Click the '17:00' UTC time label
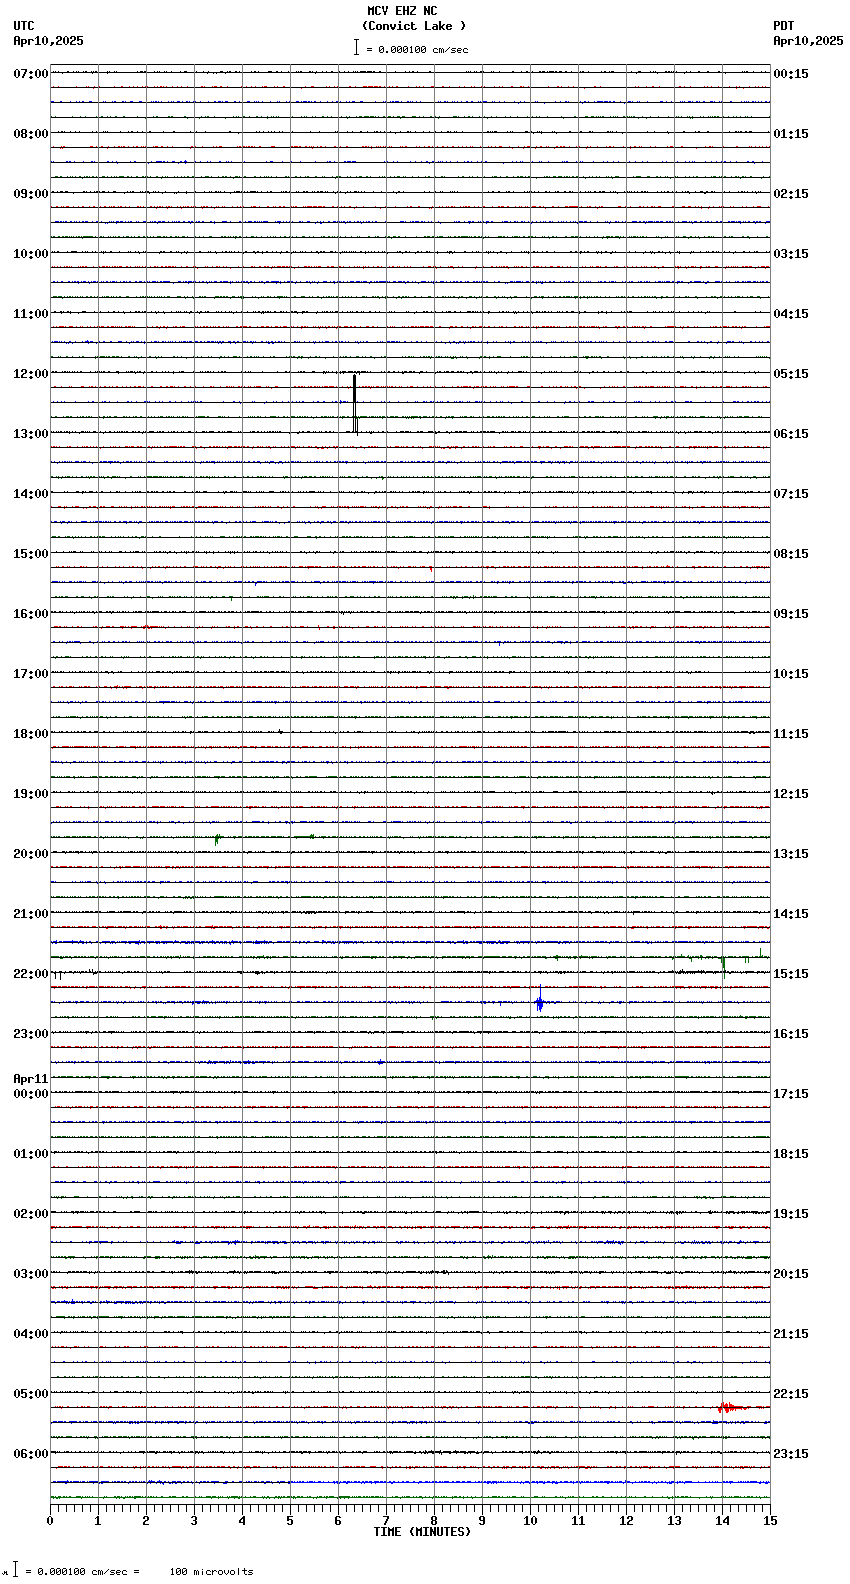The image size is (850, 1584). coord(31,674)
